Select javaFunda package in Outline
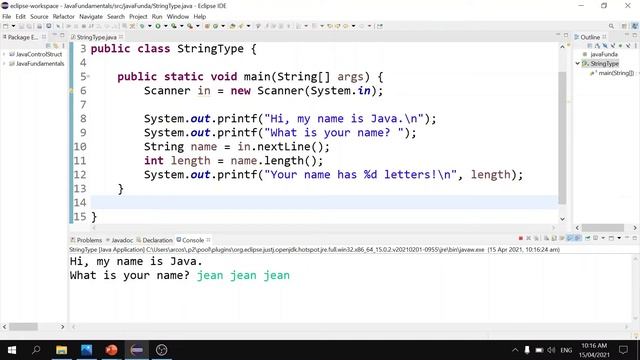640x360 pixels. click(604, 54)
